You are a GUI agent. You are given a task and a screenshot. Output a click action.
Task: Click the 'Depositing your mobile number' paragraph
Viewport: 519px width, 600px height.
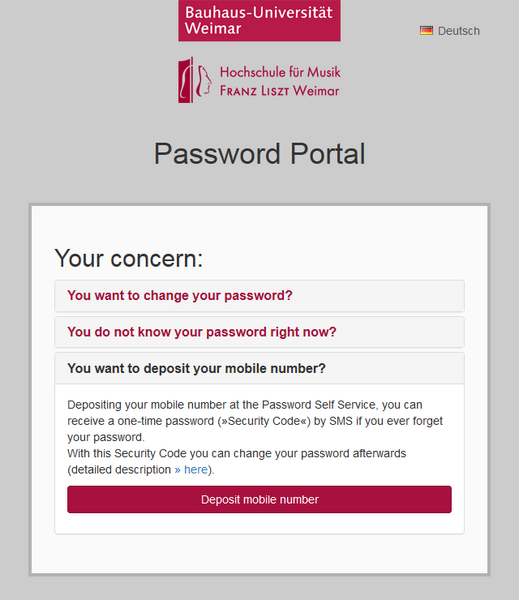[255, 421]
